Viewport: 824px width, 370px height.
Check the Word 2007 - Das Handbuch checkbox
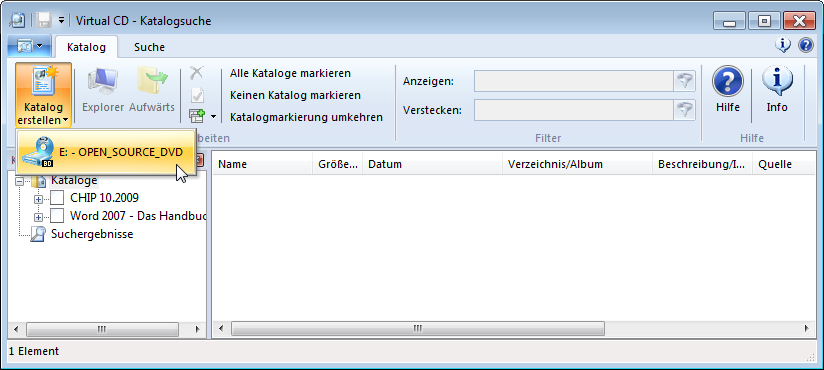tap(57, 215)
